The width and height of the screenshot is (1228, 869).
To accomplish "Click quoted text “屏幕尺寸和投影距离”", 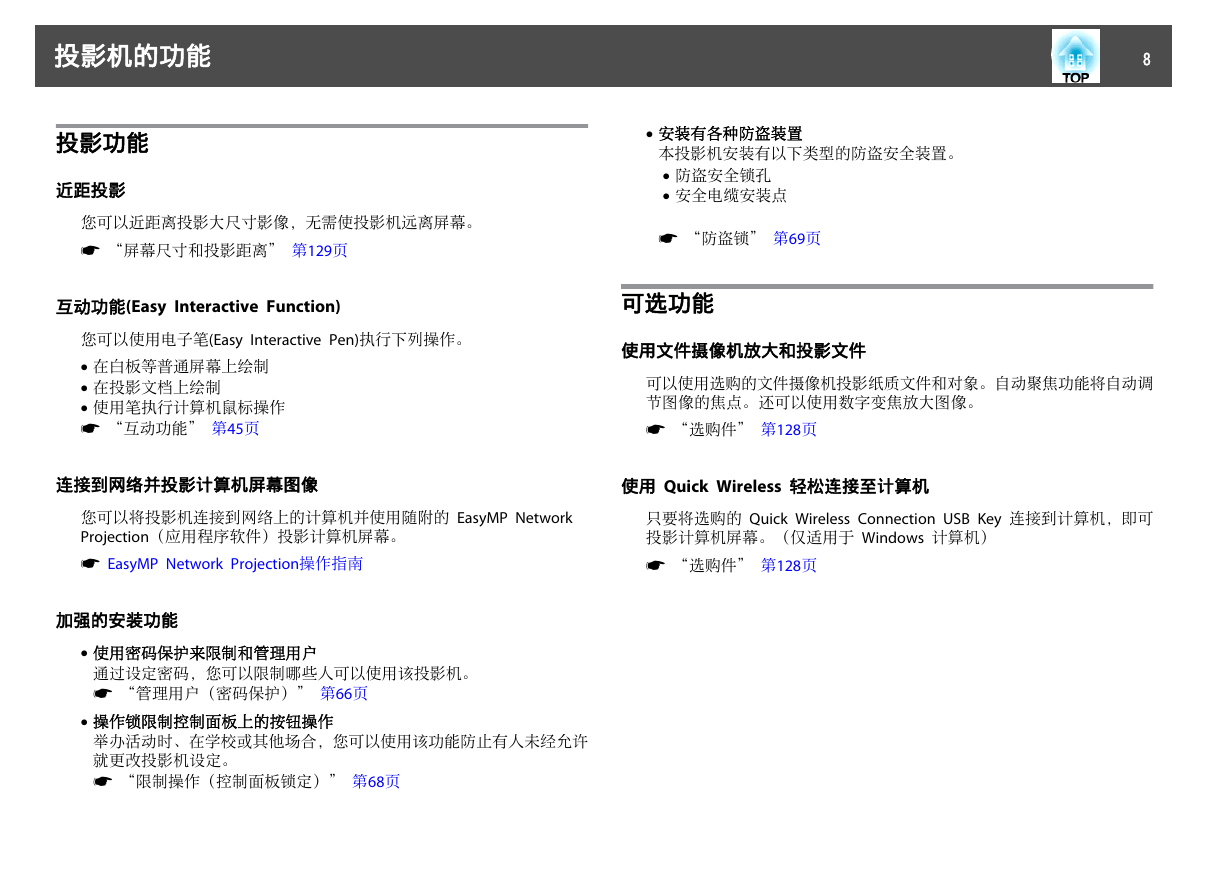I will tap(196, 251).
